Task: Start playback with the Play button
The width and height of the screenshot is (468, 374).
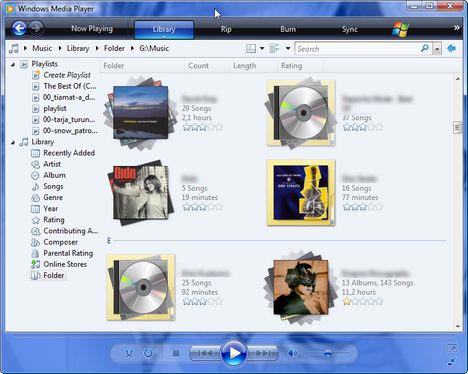Action: click(x=234, y=353)
